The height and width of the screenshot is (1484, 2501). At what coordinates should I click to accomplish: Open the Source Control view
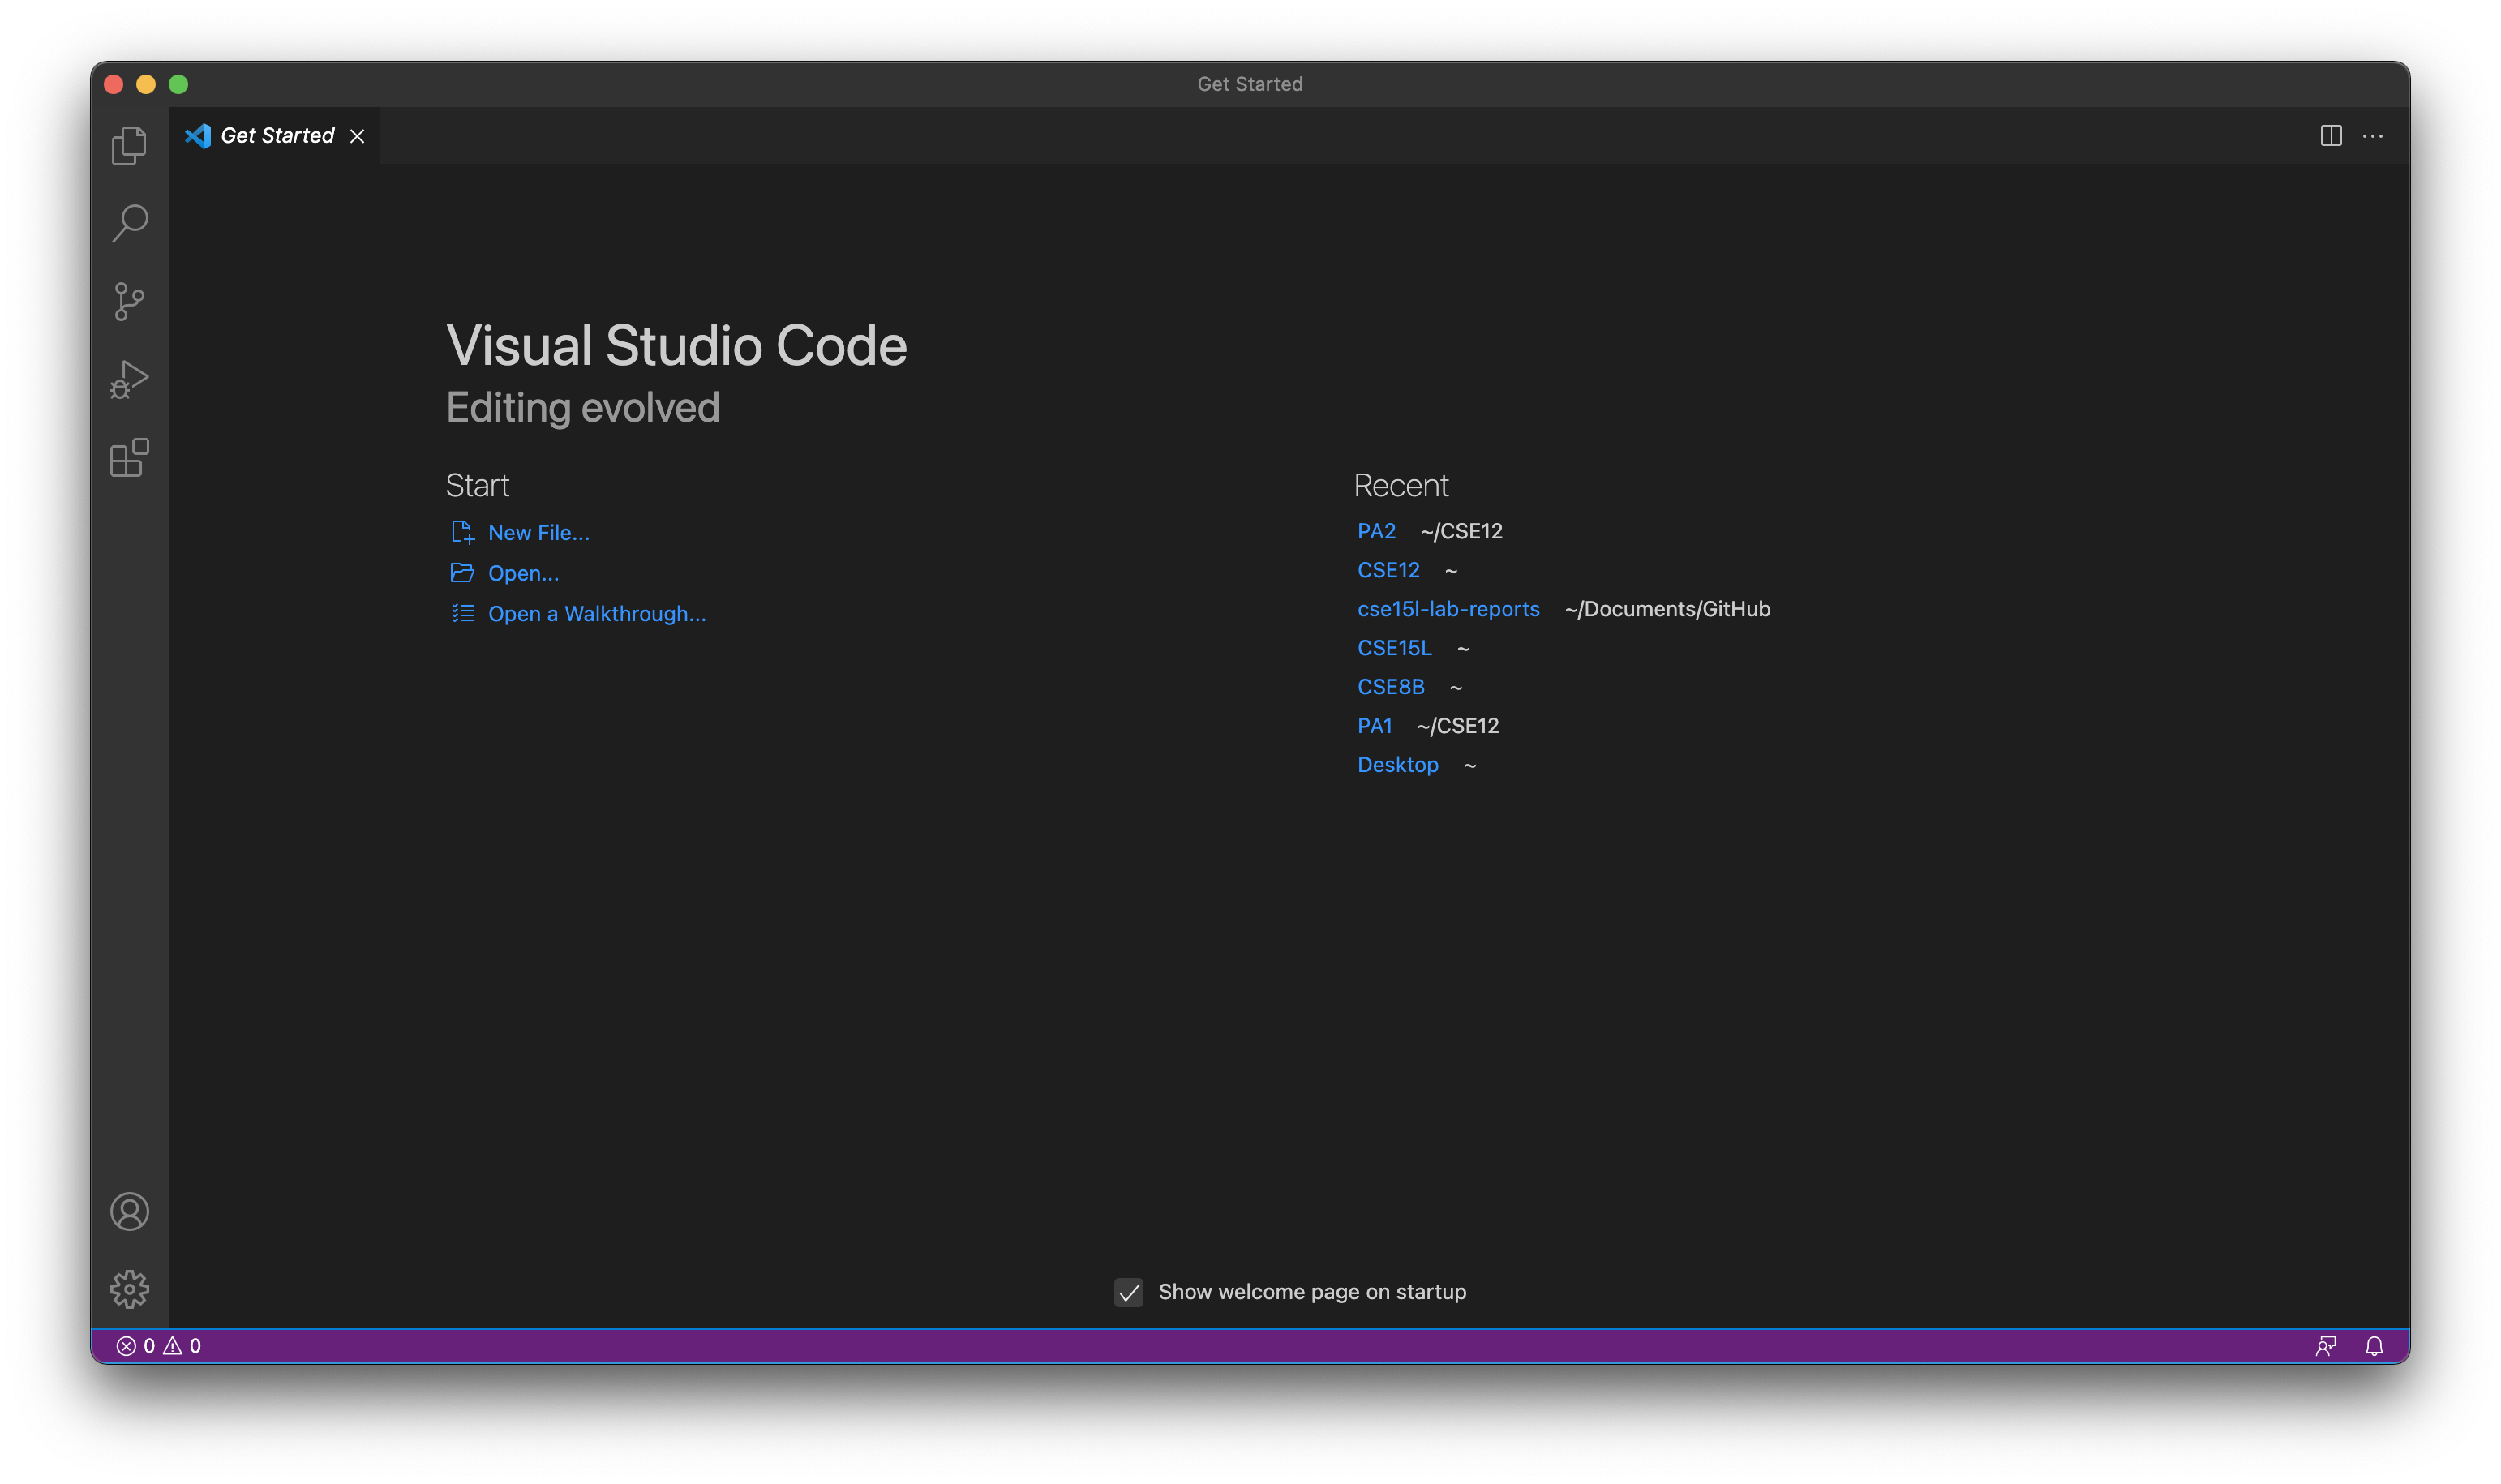129,301
